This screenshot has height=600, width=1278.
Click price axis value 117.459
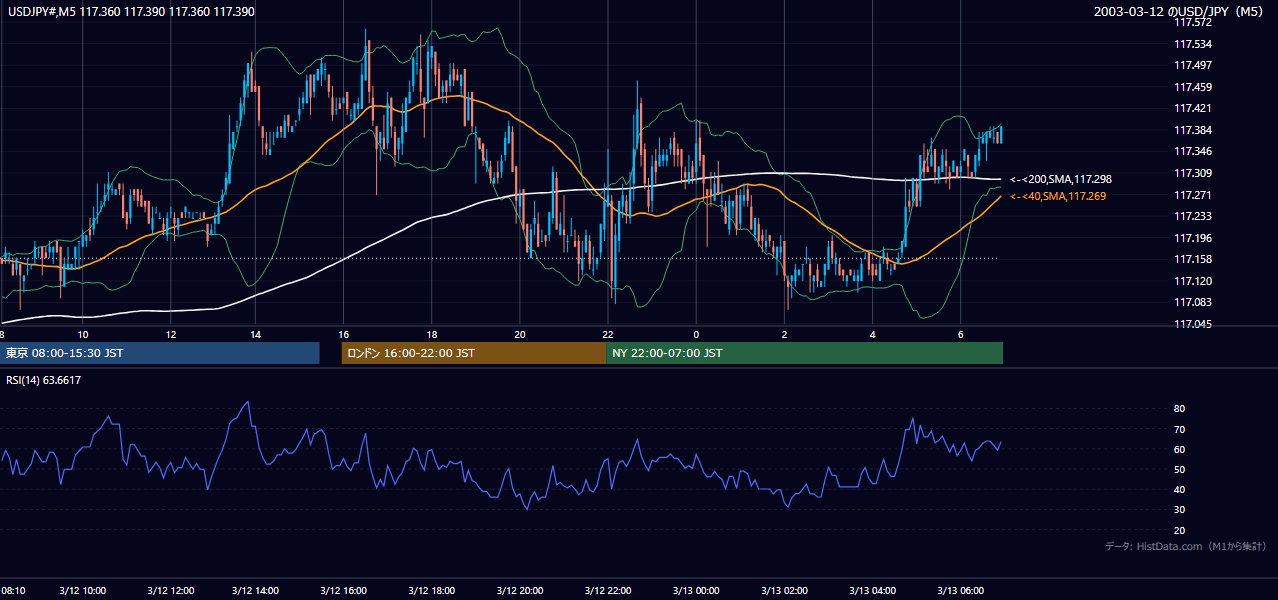(x=1193, y=87)
